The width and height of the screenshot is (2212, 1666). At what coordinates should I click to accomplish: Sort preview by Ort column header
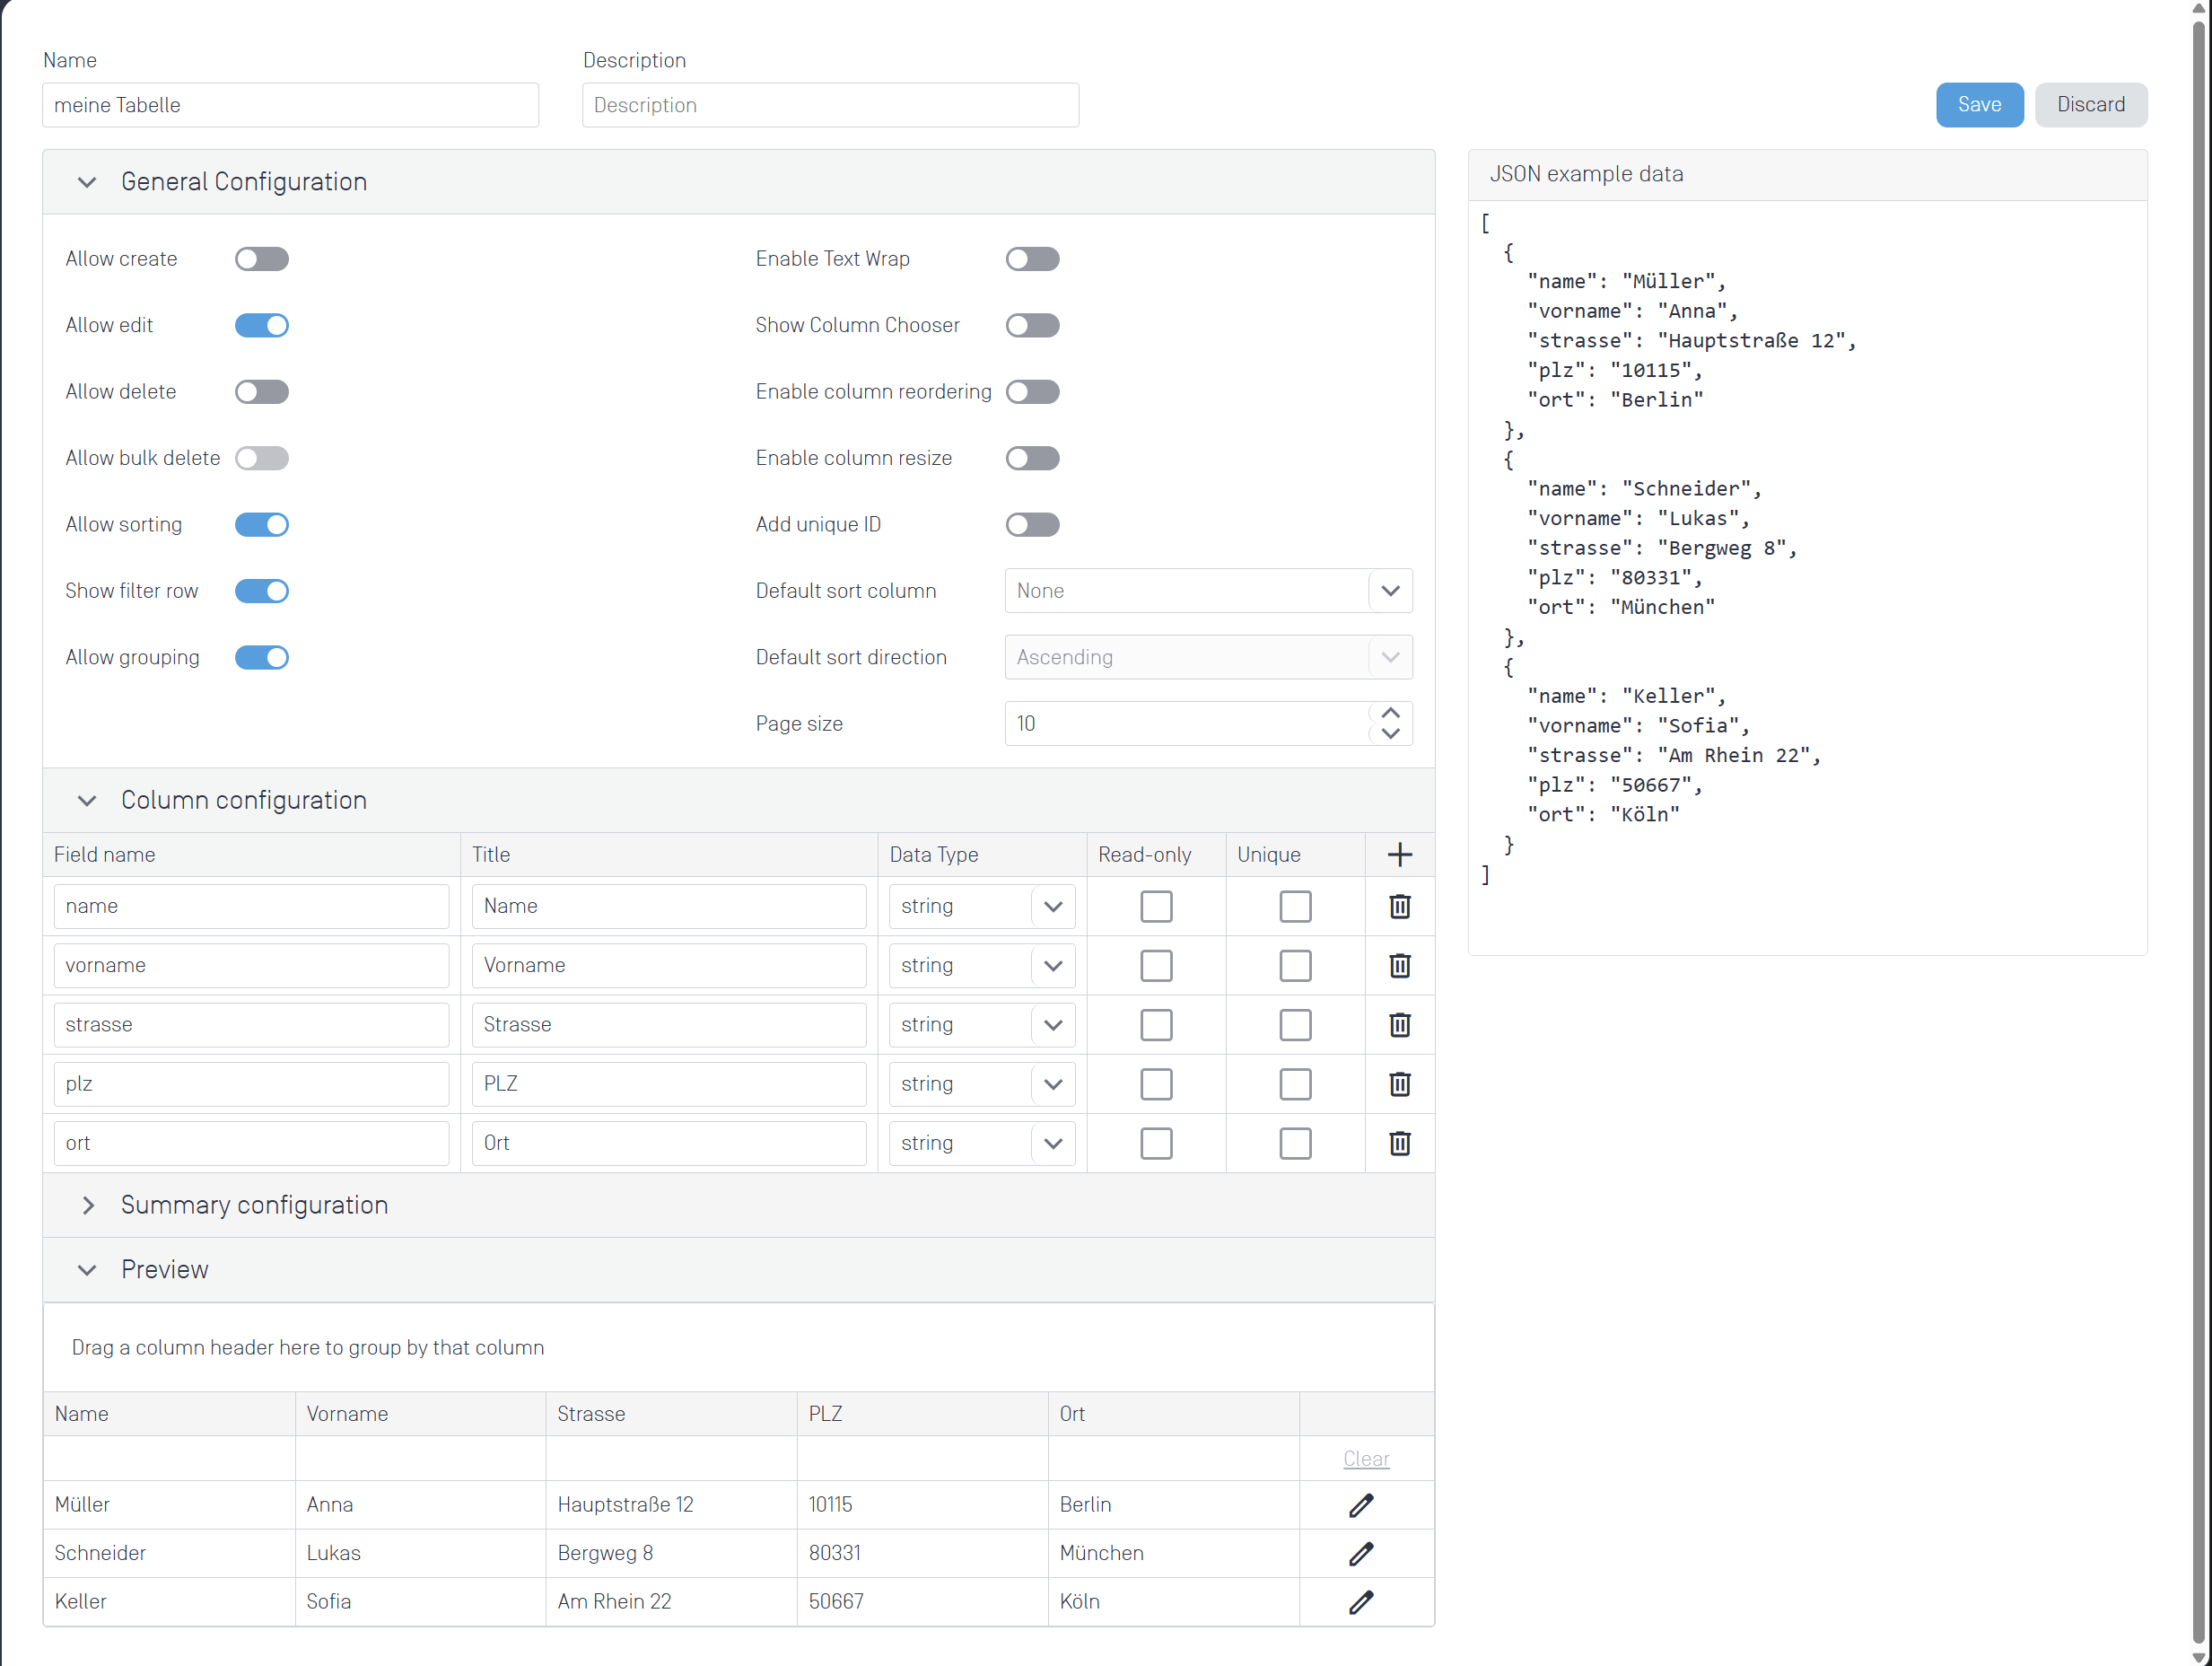[x=1173, y=1413]
